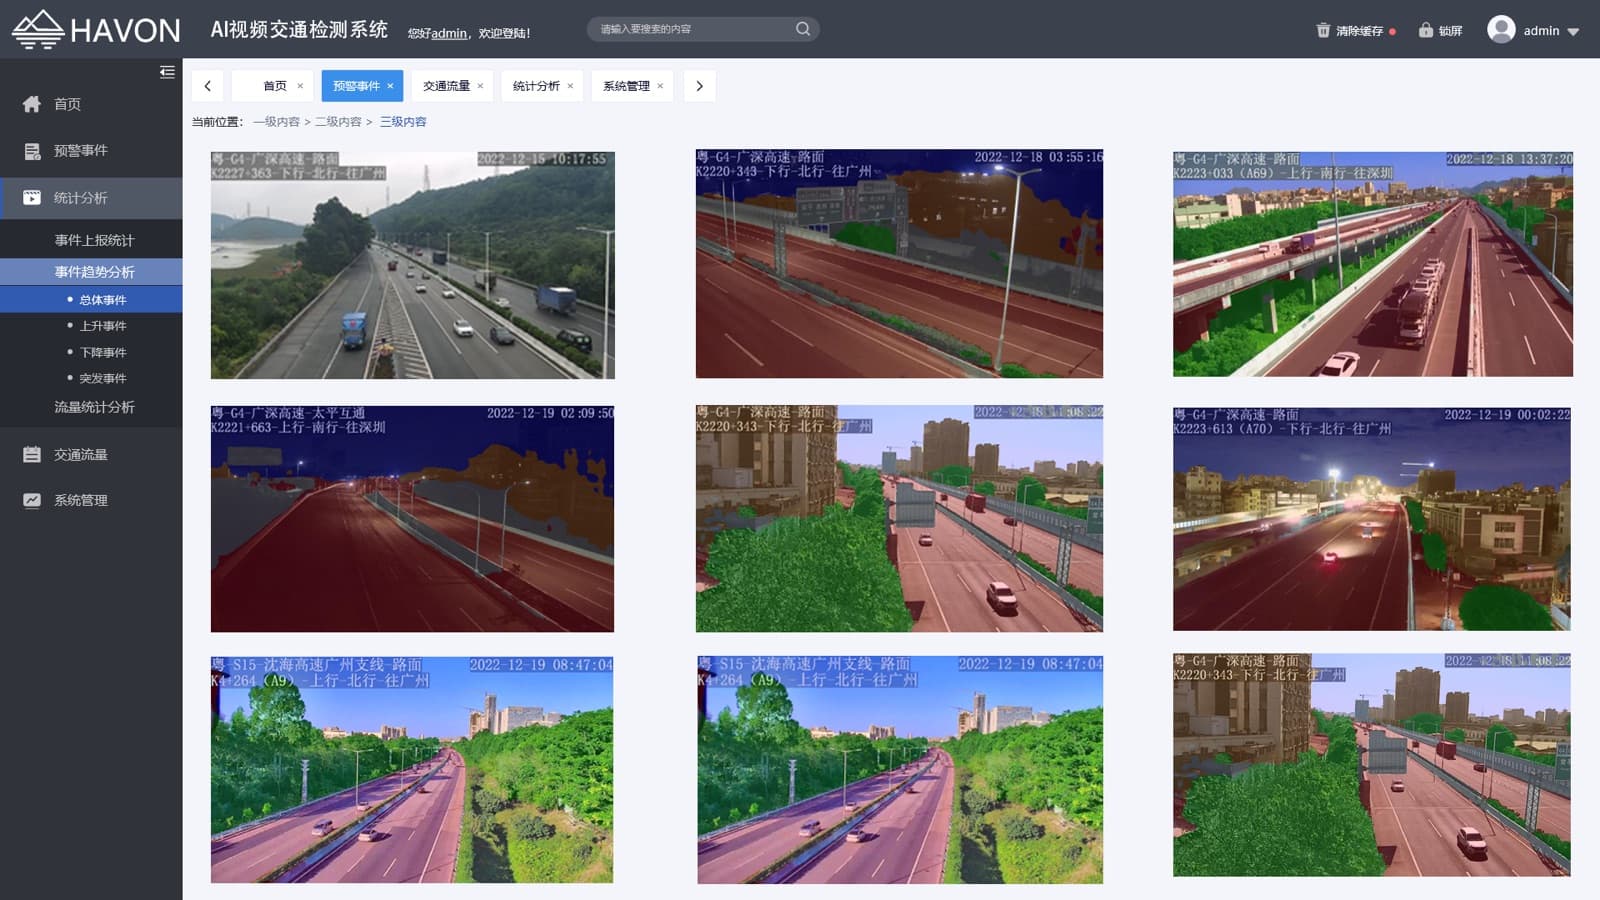
Task: Open camera image dated 2022-12-19 00:02:22
Action: click(x=1371, y=518)
